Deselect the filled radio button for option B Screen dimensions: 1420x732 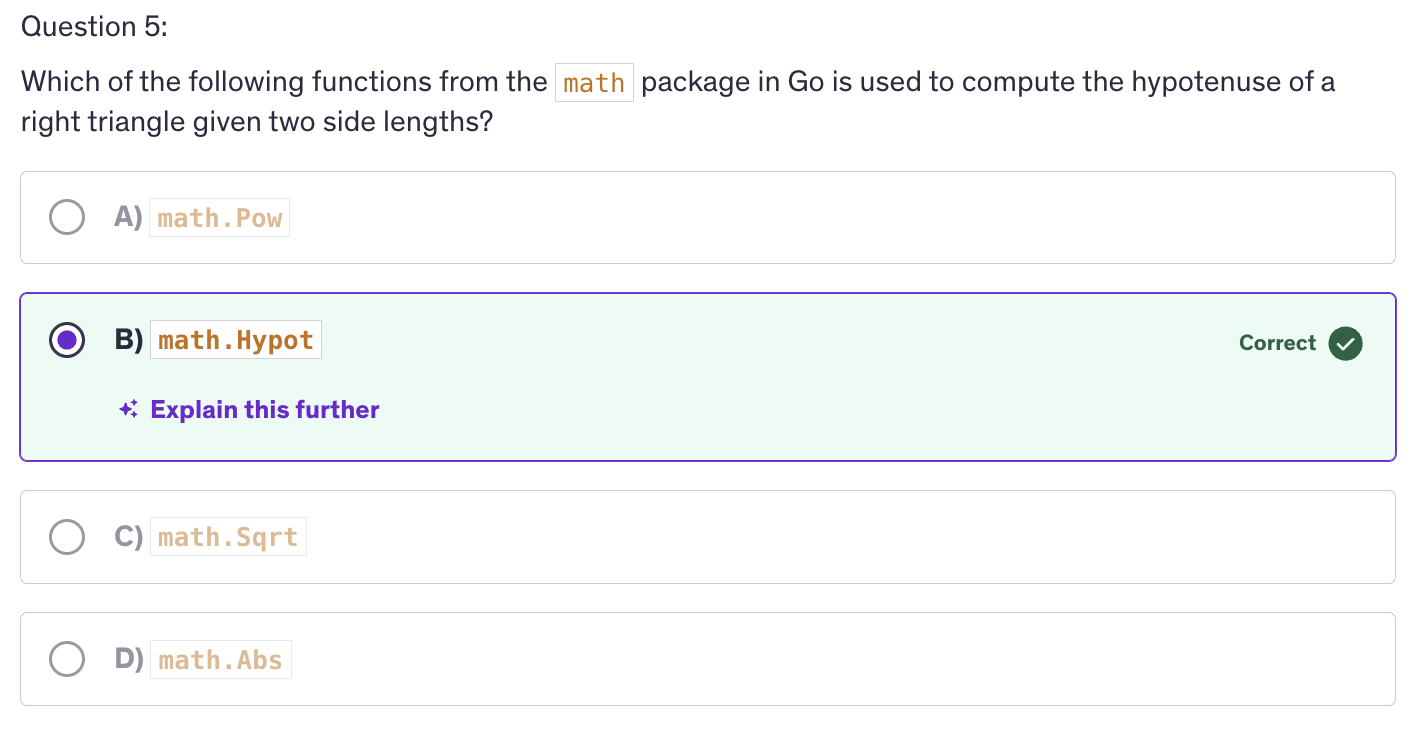click(x=67, y=340)
